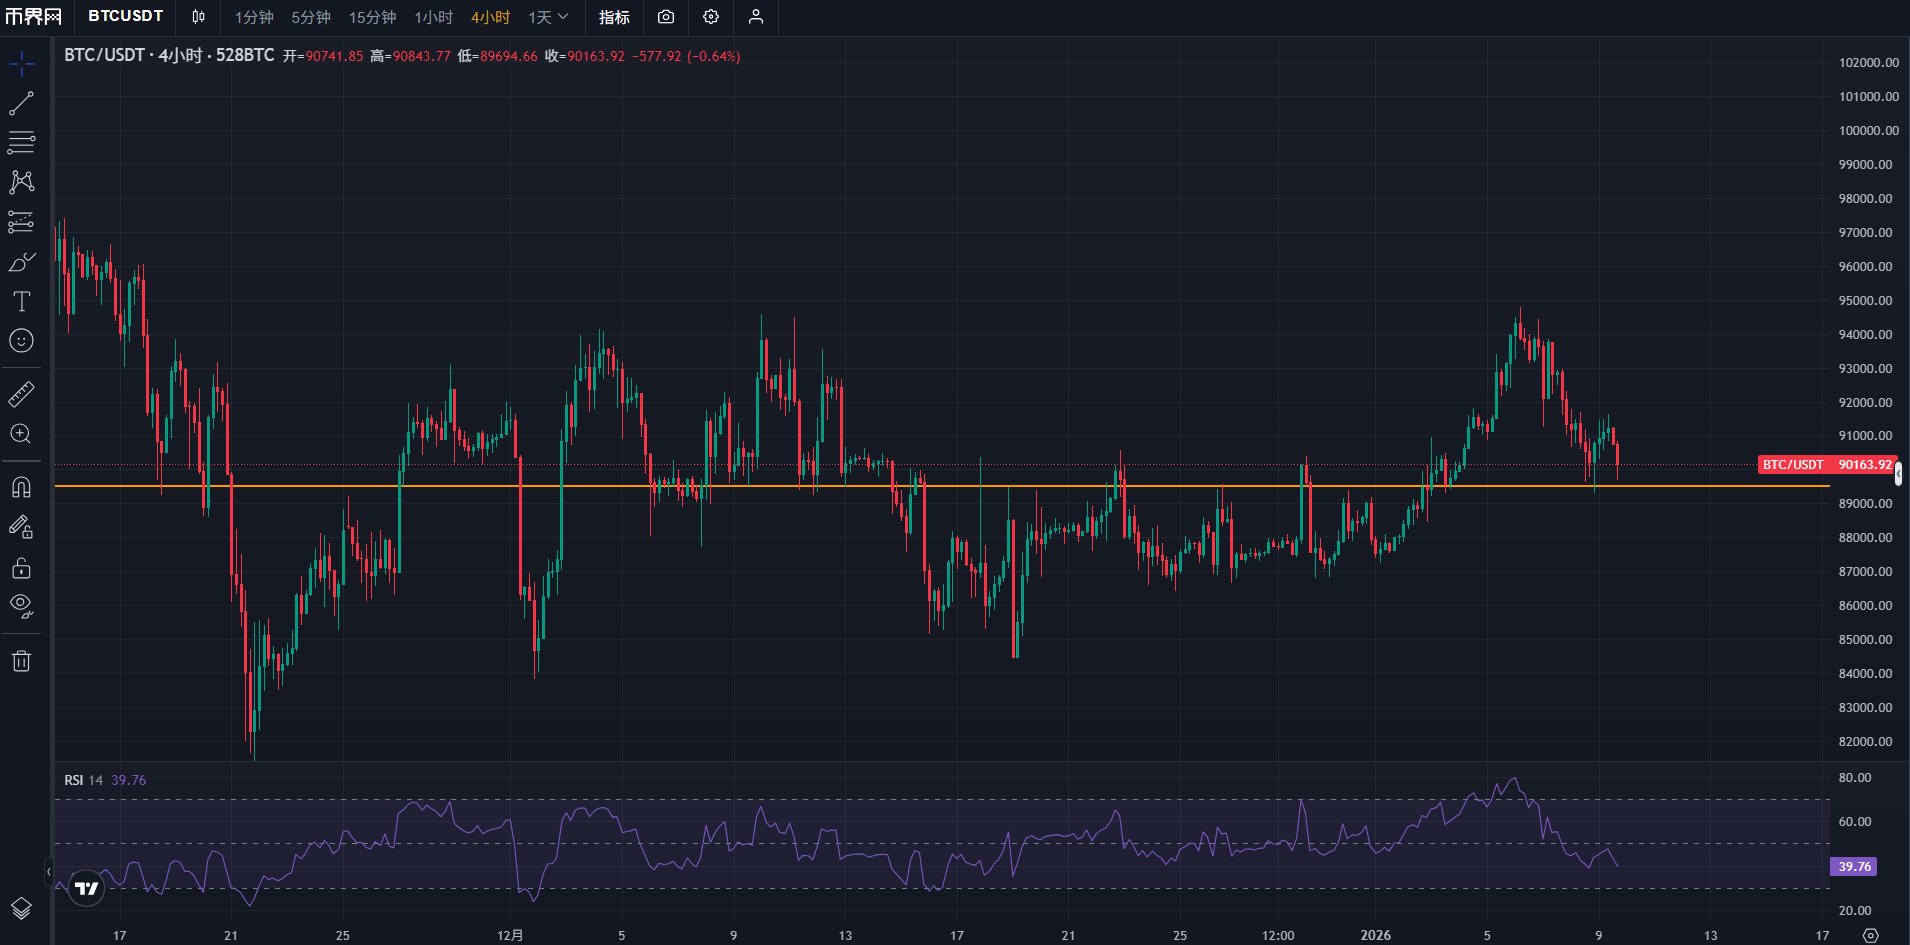Image resolution: width=1910 pixels, height=945 pixels.
Task: Expand the 1天 timeframe dropdown
Action: 548,17
